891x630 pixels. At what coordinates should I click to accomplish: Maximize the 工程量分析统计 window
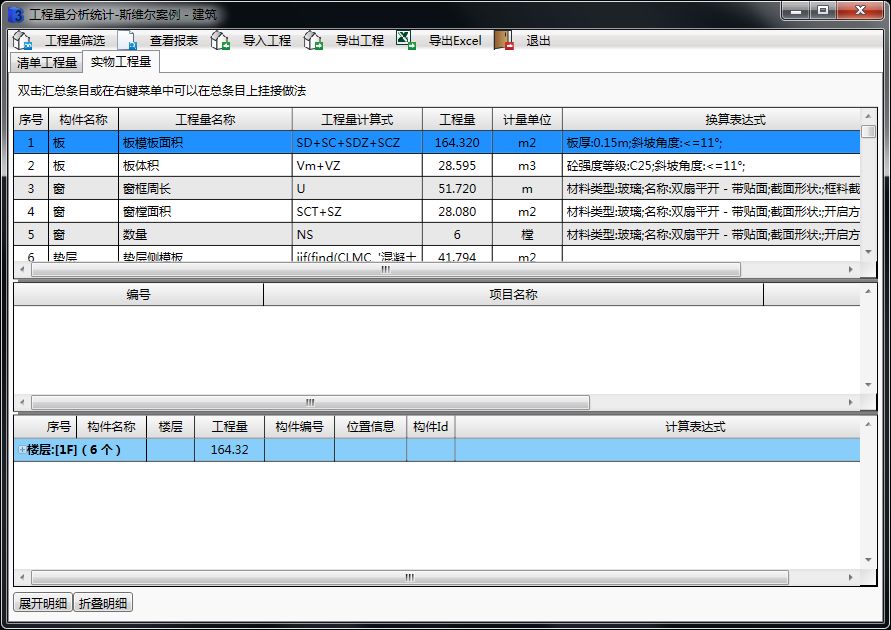[823, 10]
